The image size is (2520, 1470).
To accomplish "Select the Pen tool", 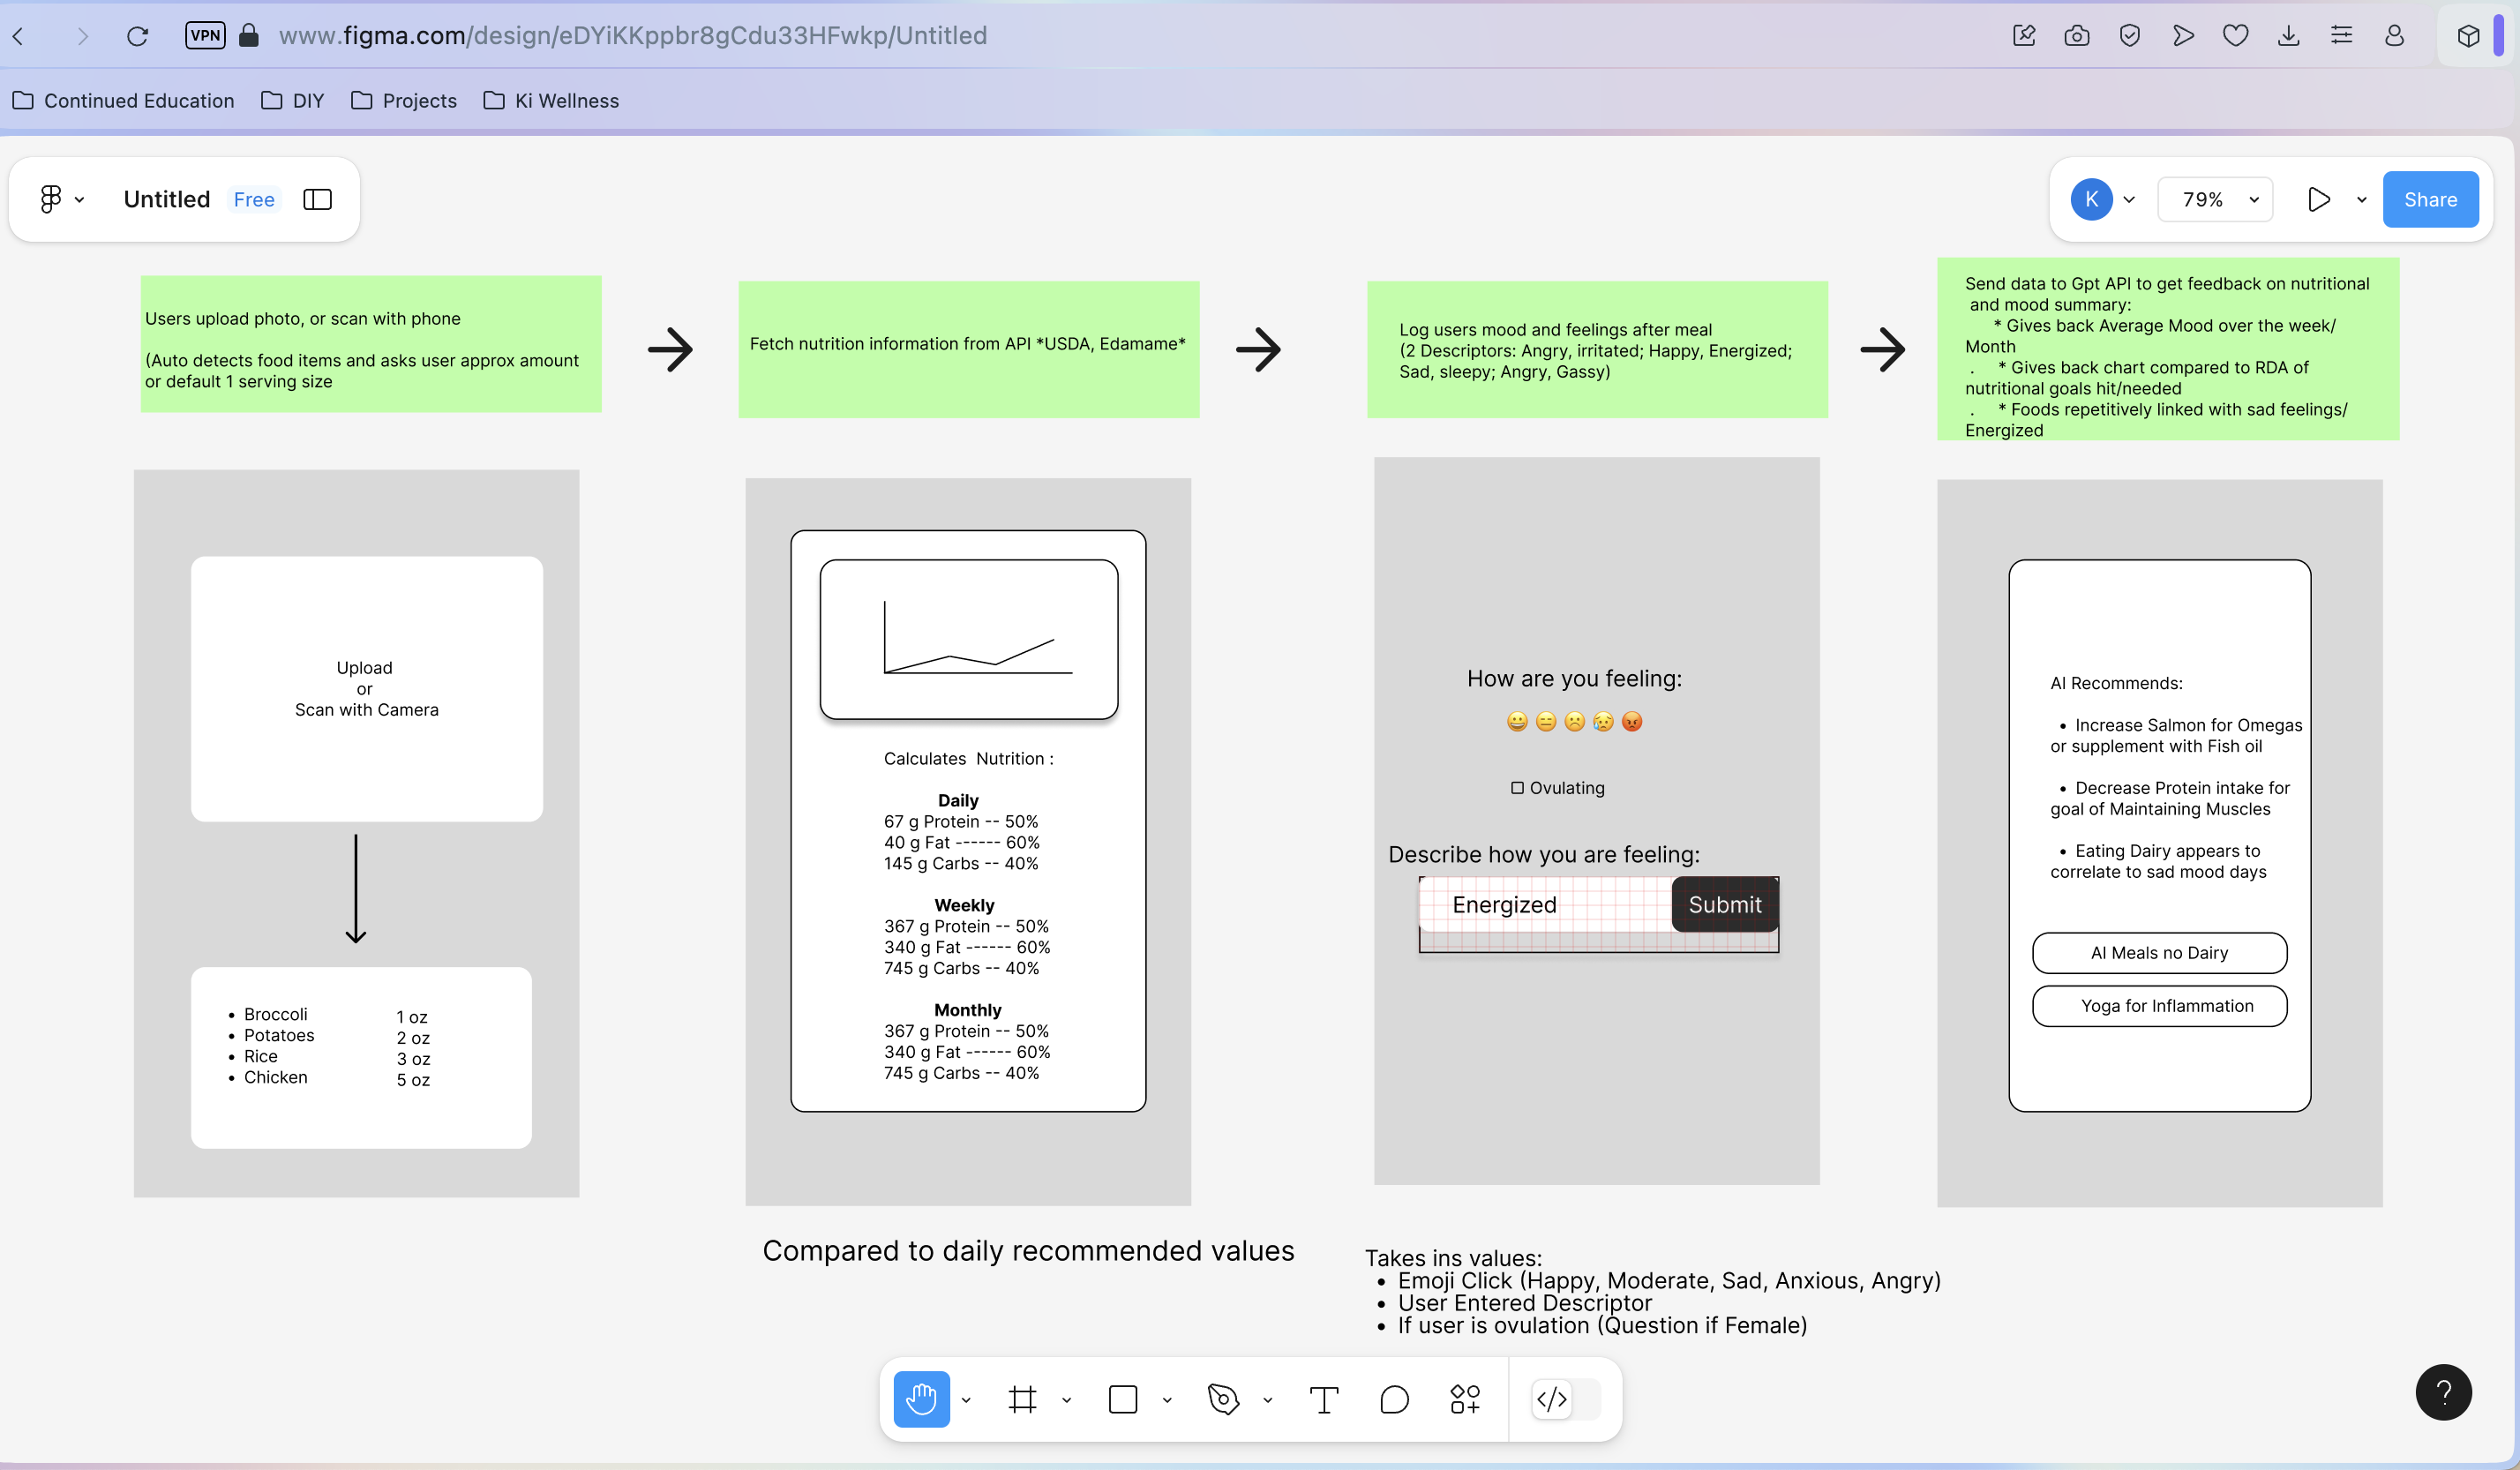I will pyautogui.click(x=1223, y=1399).
